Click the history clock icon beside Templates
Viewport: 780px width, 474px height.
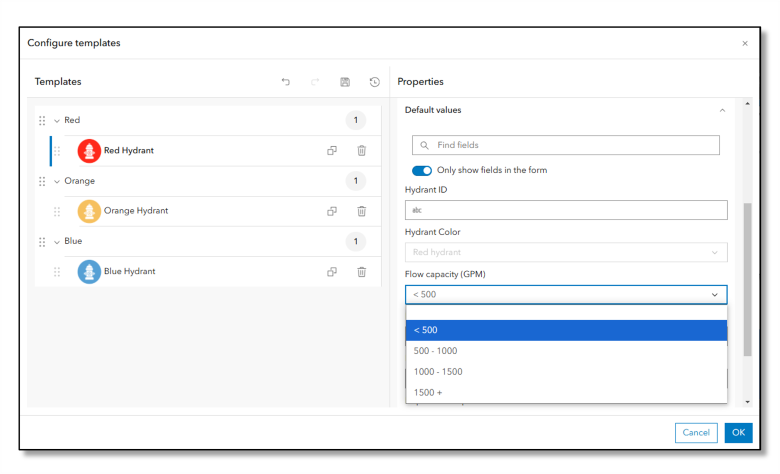click(375, 82)
